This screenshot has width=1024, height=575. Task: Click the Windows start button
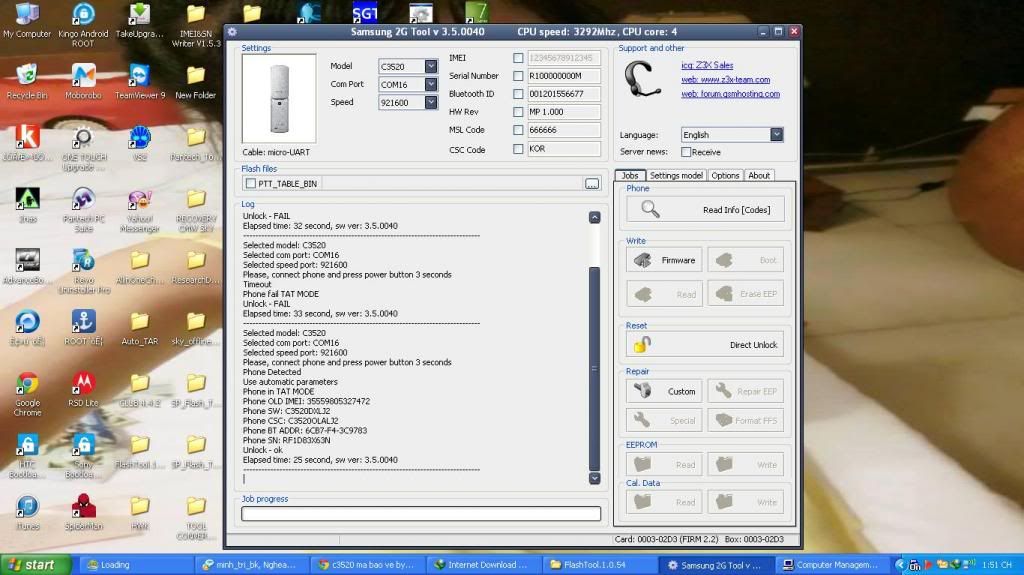[35, 565]
